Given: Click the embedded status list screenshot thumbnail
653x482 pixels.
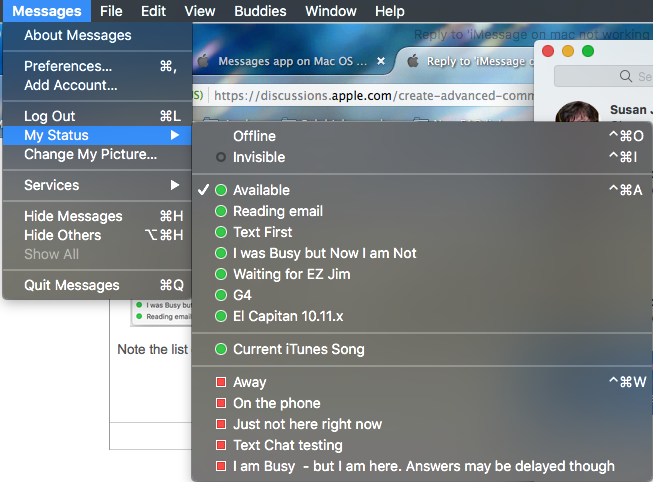Looking at the screenshot, I should [x=161, y=312].
